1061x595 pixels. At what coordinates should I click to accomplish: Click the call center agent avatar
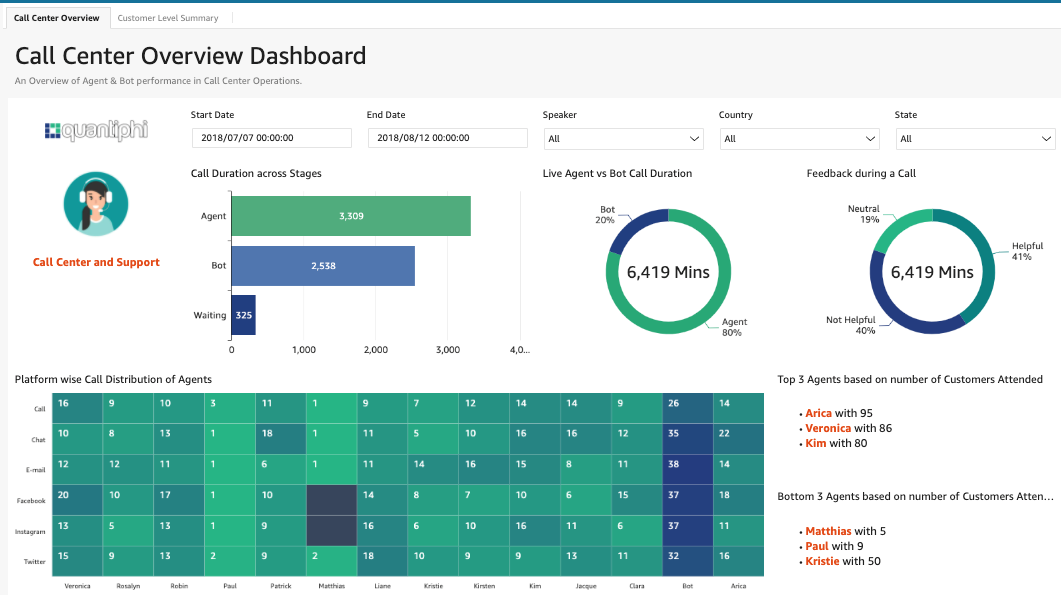point(96,204)
